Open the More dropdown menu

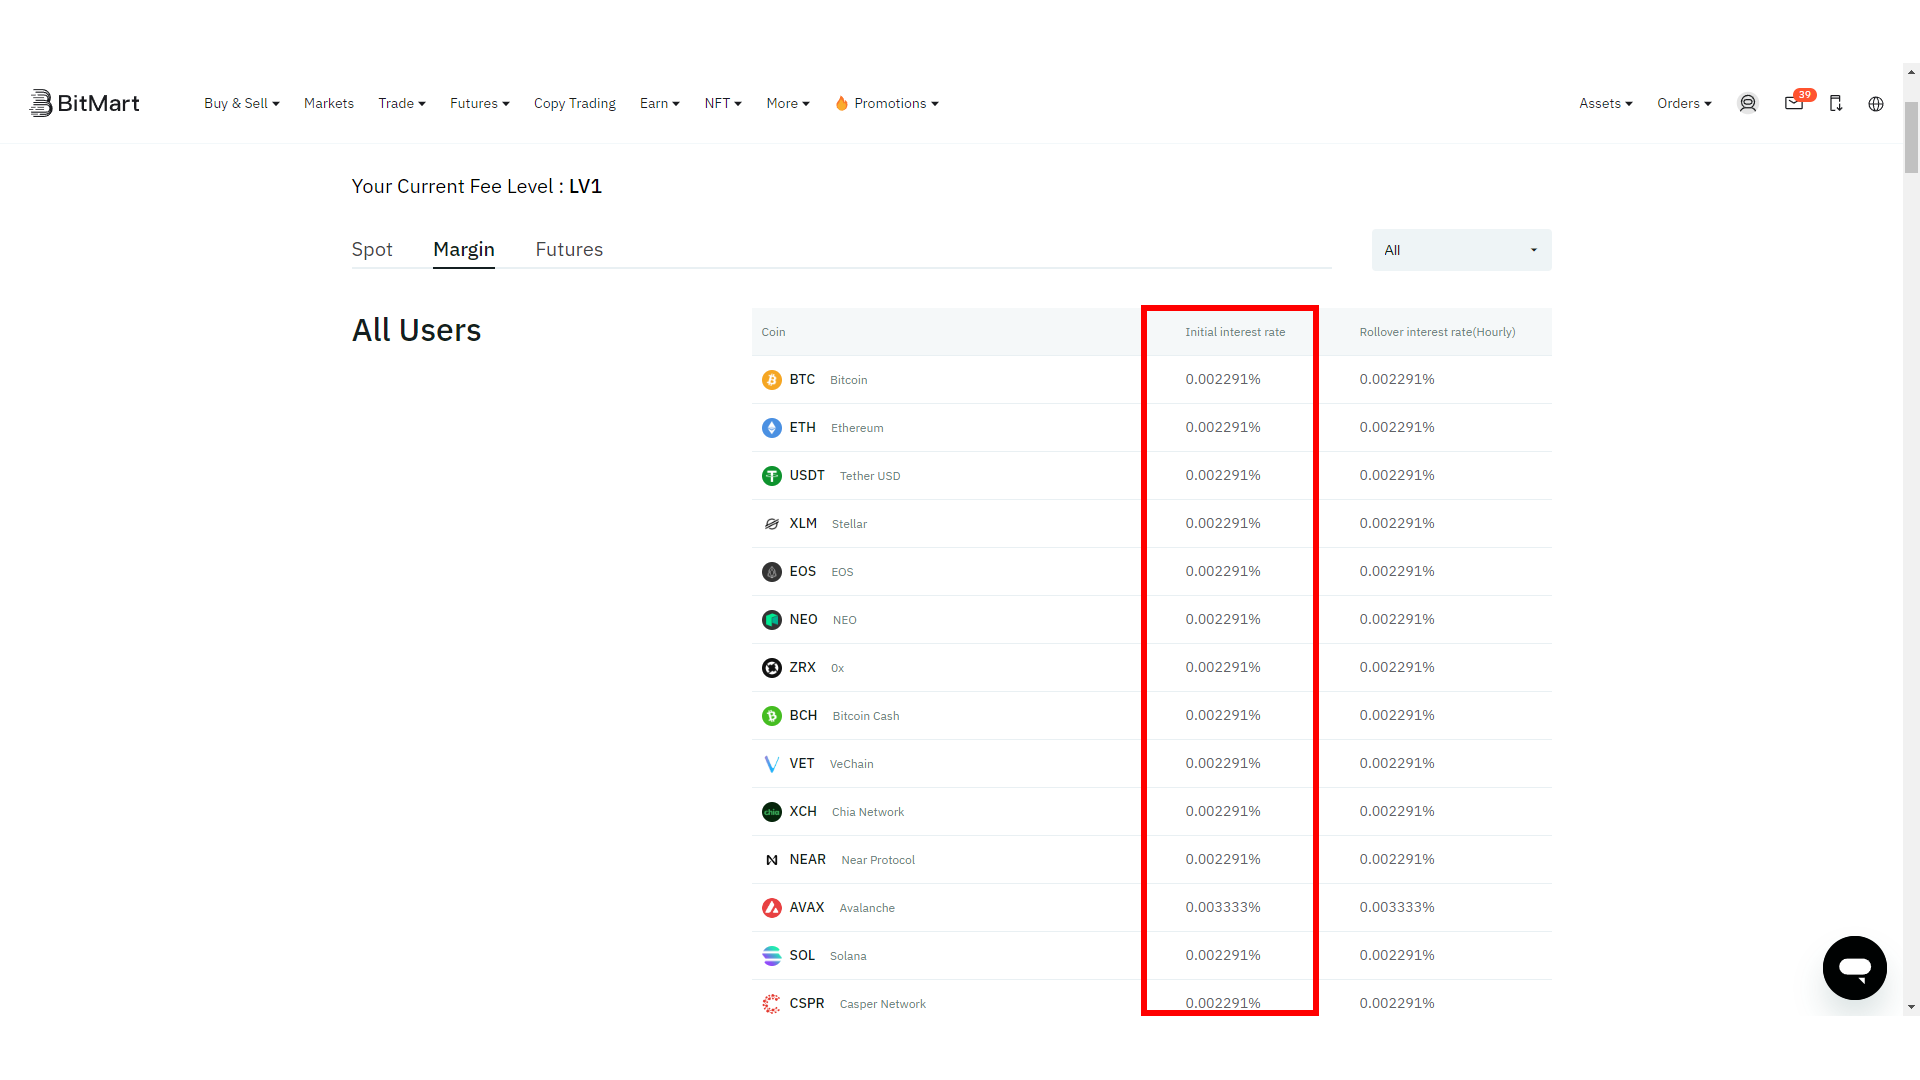click(x=787, y=103)
